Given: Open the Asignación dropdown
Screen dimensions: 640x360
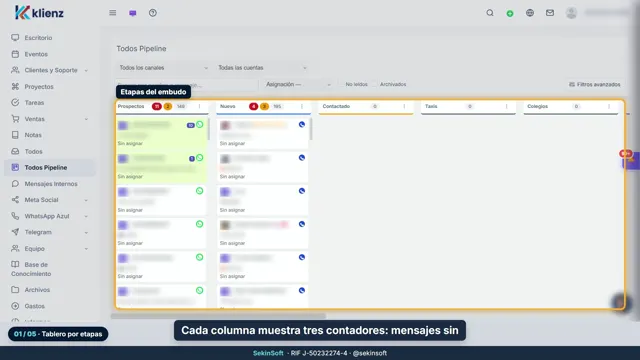Looking at the screenshot, I should point(298,84).
